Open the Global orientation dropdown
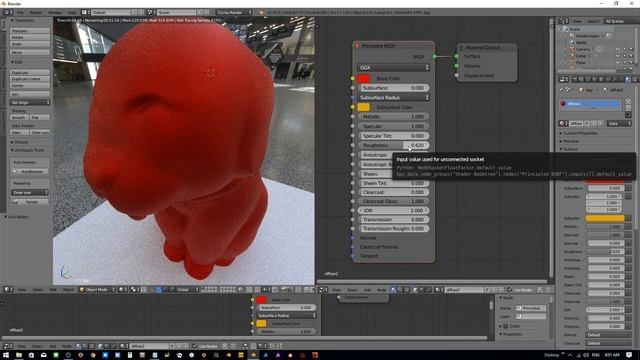 click(x=187, y=289)
